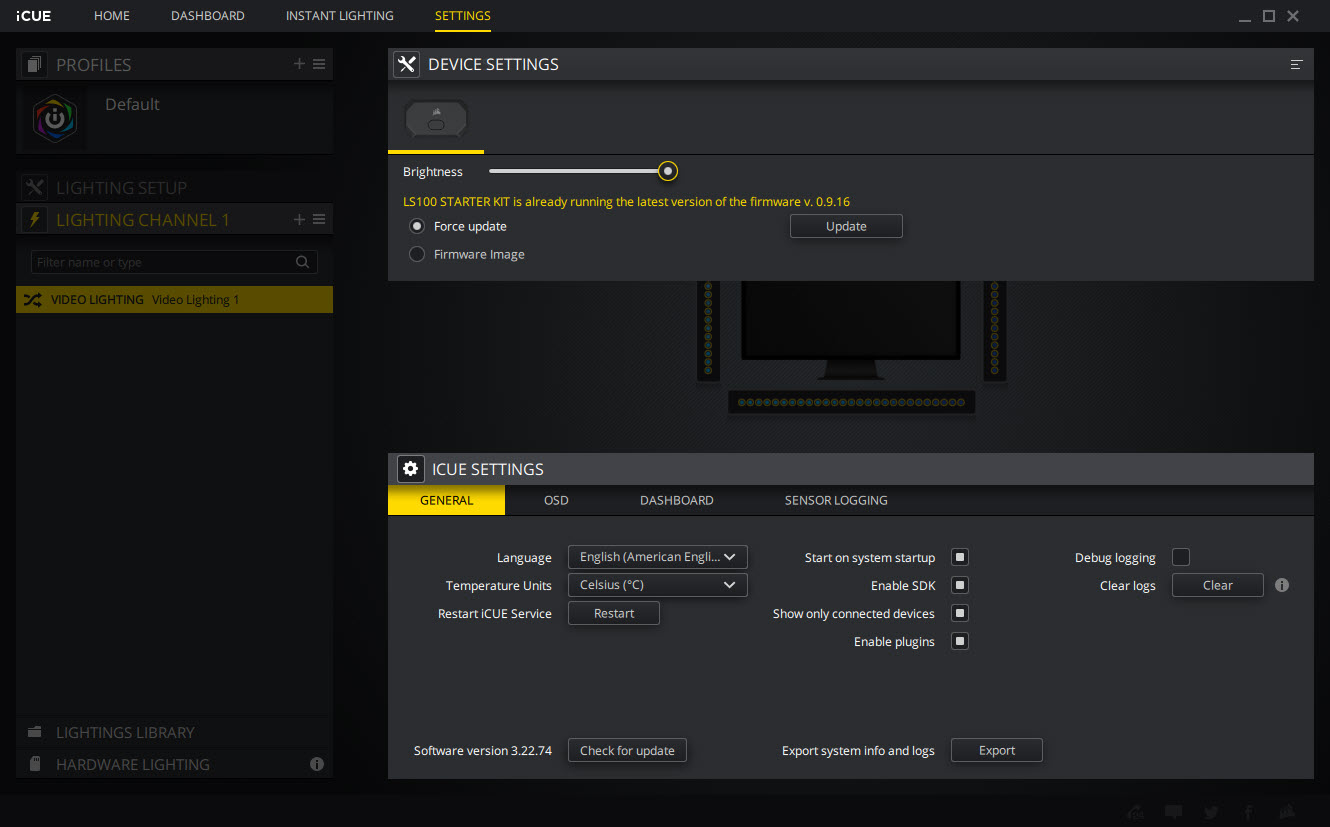The image size is (1330, 827).
Task: Click the Device Settings wrench icon
Action: [x=406, y=64]
